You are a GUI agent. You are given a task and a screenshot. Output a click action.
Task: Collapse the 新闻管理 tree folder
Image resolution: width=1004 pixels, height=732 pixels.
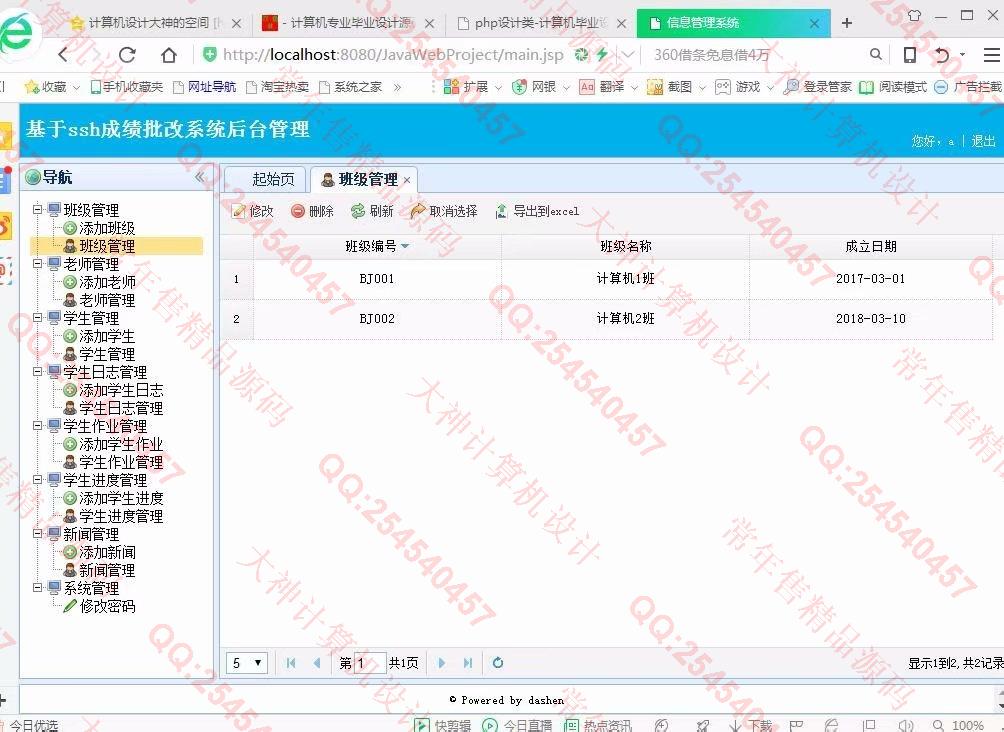point(38,533)
